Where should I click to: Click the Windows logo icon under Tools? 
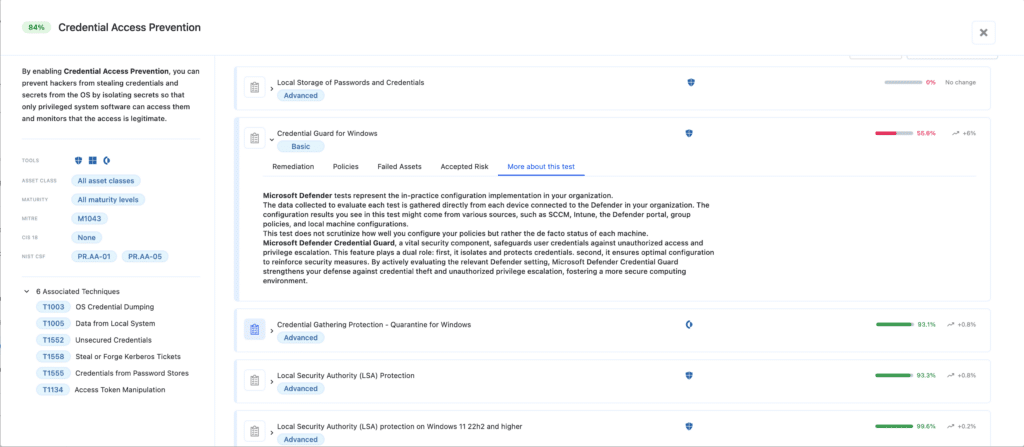click(x=92, y=160)
